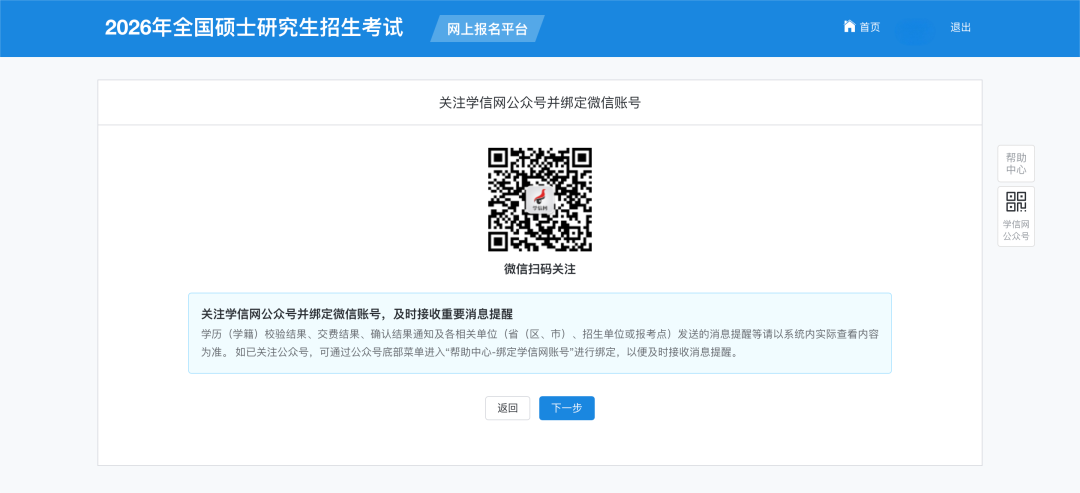The width and height of the screenshot is (1080, 493).
Task: Open the 帮助中心 side panel button
Action: click(x=1015, y=164)
